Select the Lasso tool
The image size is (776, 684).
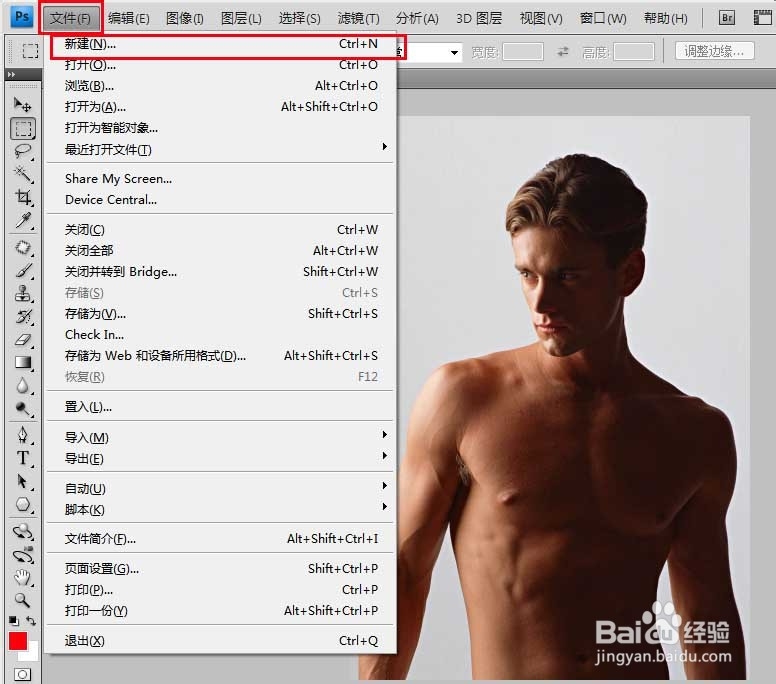pyautogui.click(x=23, y=151)
